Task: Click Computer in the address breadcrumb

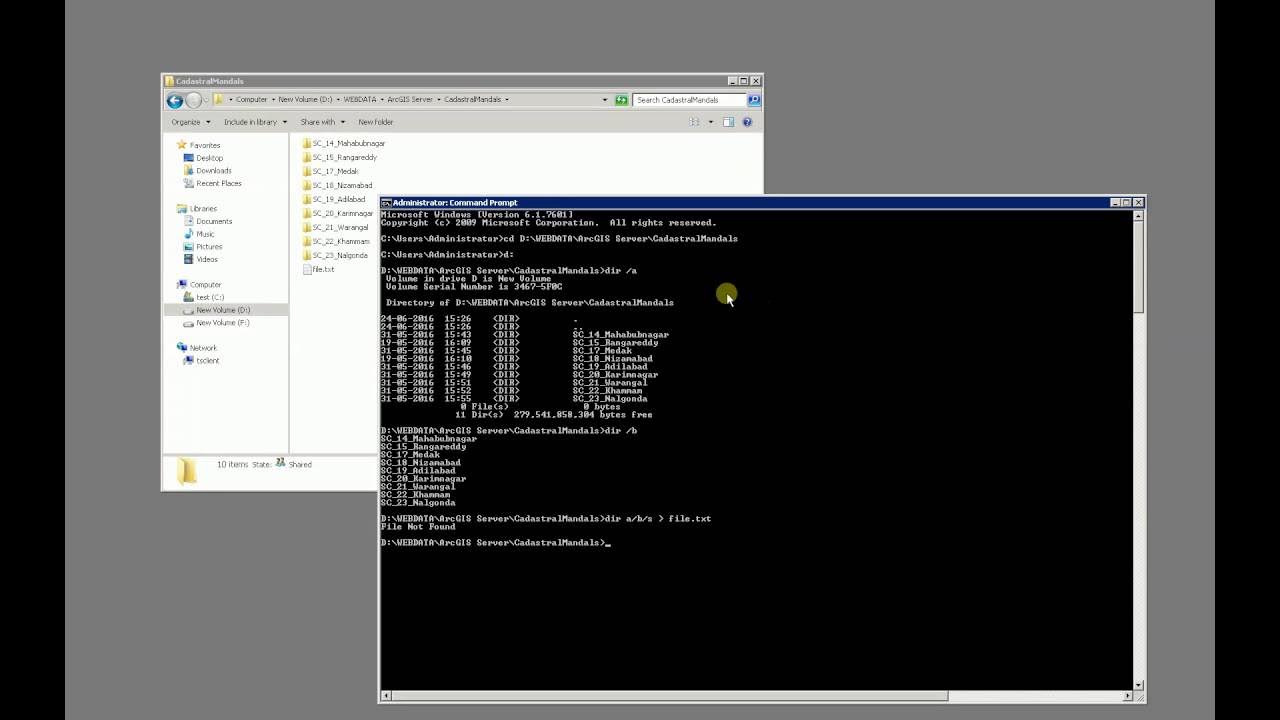Action: tap(252, 100)
